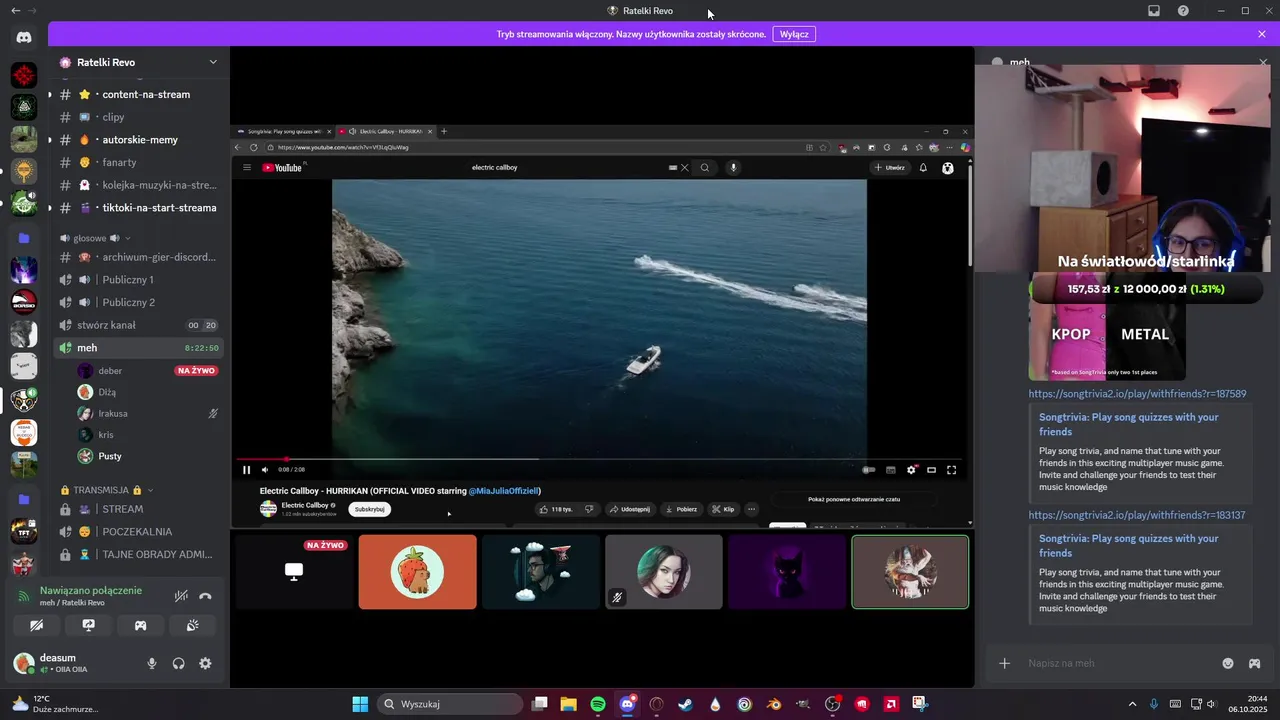Select muted user Irakusa
Image resolution: width=1280 pixels, height=720 pixels.
[148, 413]
